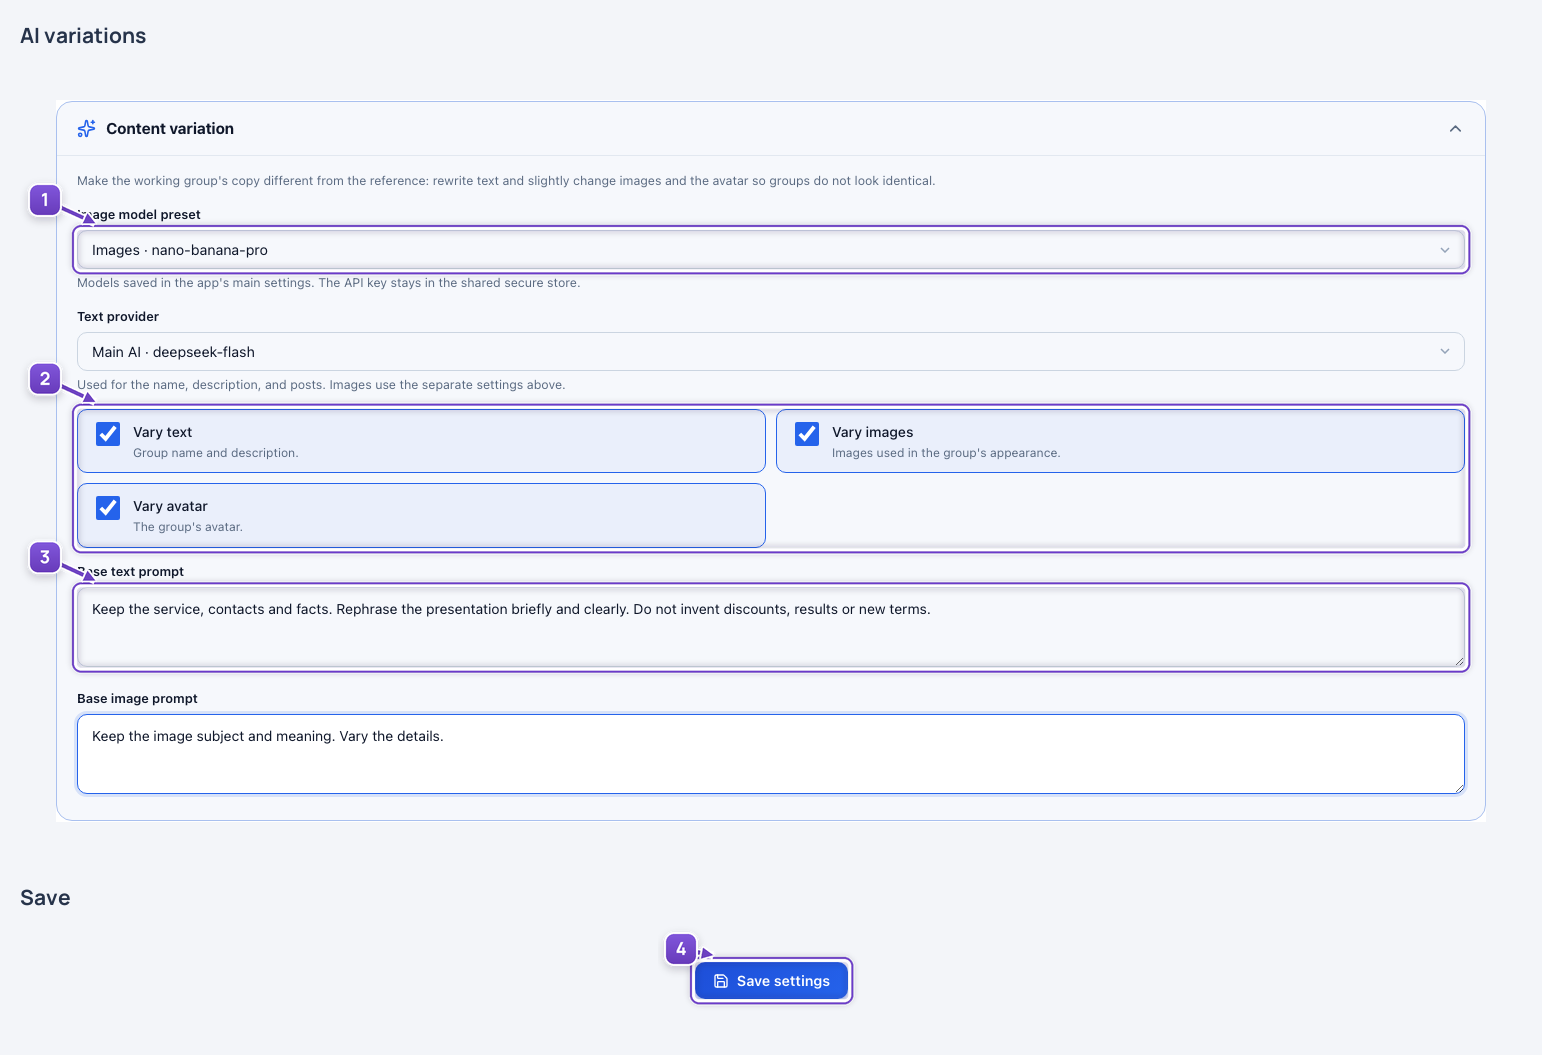The image size is (1542, 1055).
Task: Click the AI variations heading
Action: pos(83,36)
